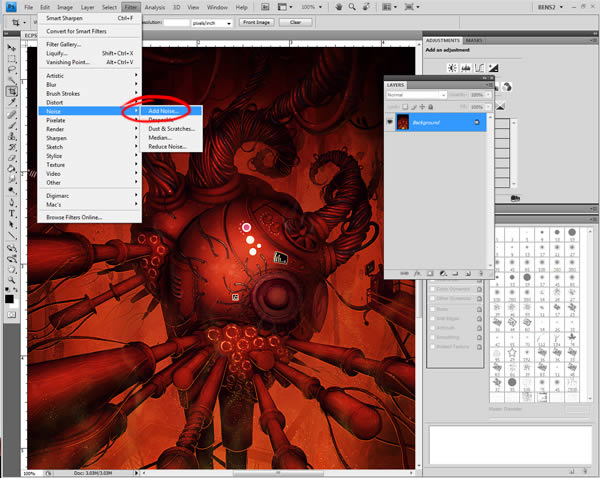
Task: Click Convert for Smart Filters
Action: point(90,31)
